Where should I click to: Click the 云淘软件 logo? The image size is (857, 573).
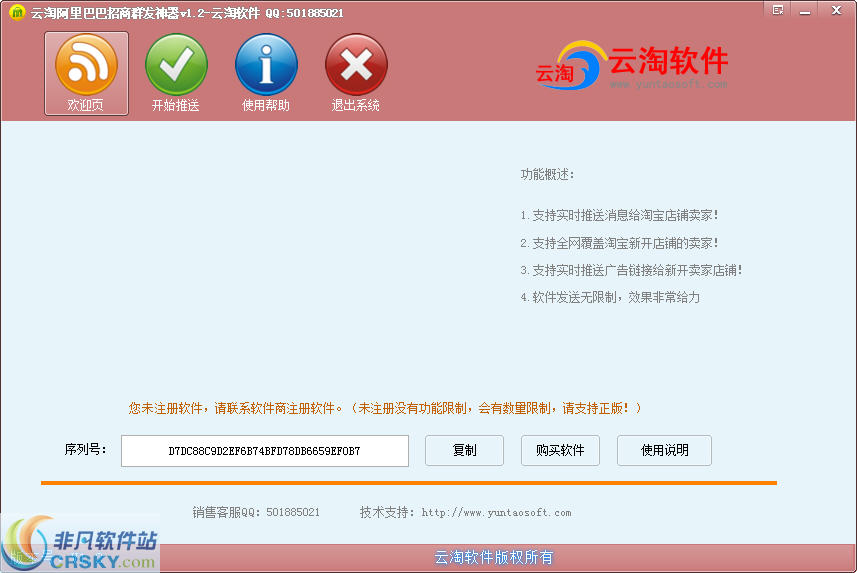632,66
